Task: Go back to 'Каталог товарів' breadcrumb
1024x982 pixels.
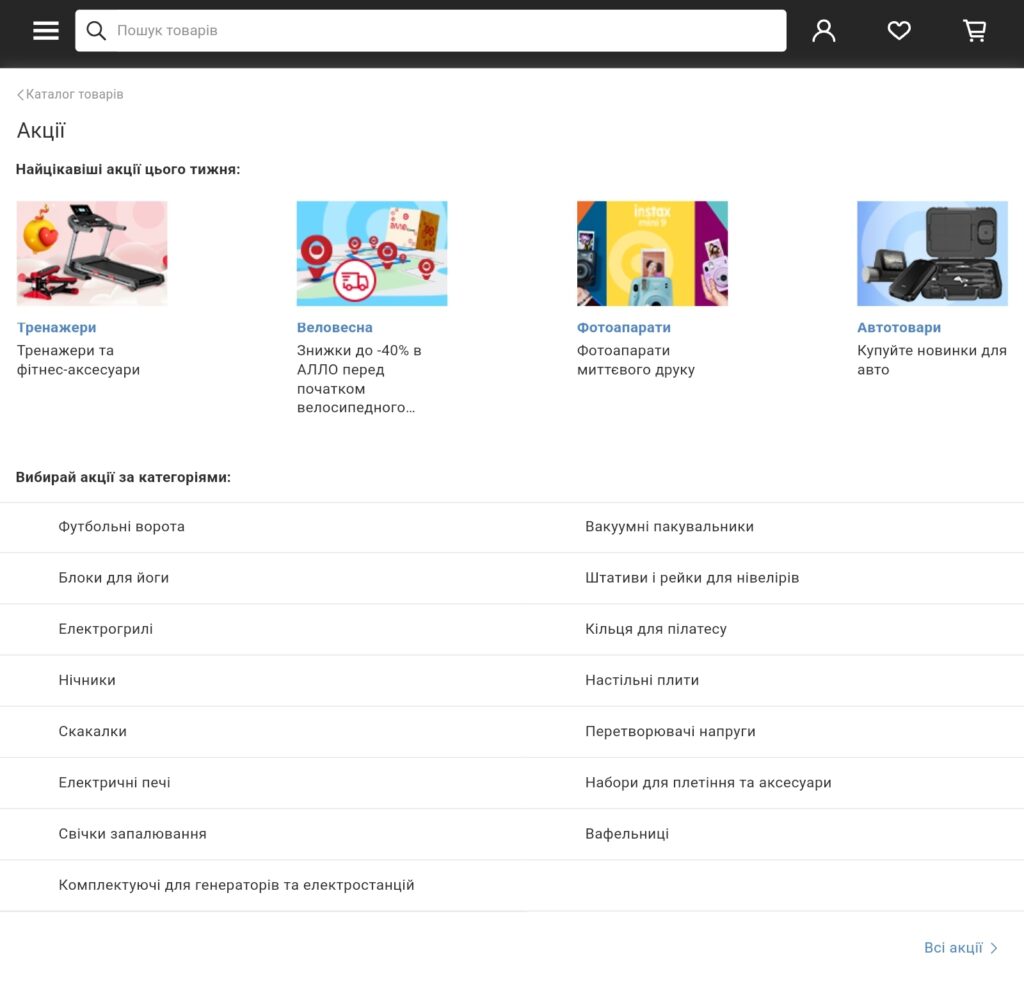Action: tap(70, 94)
